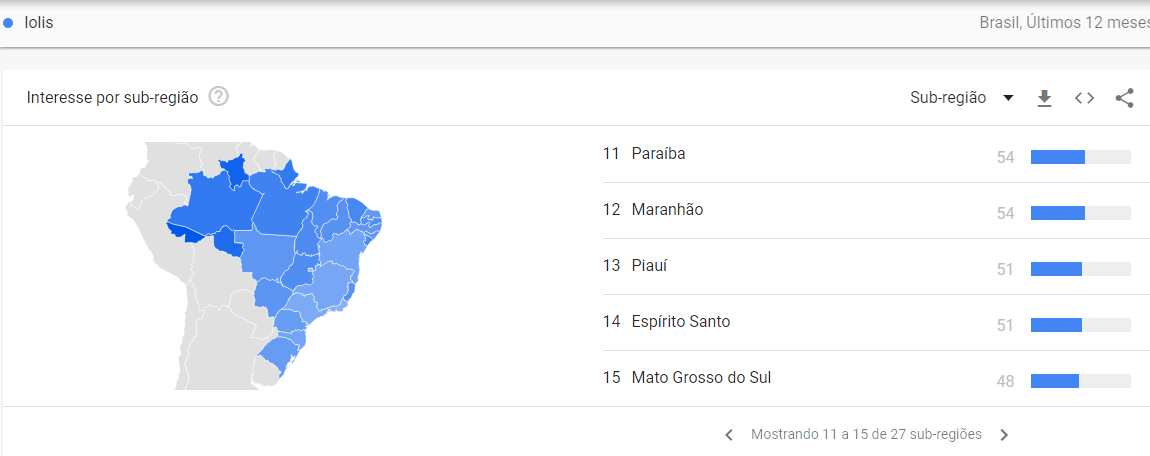
Task: Open the Piauí region entry
Action: 867,267
